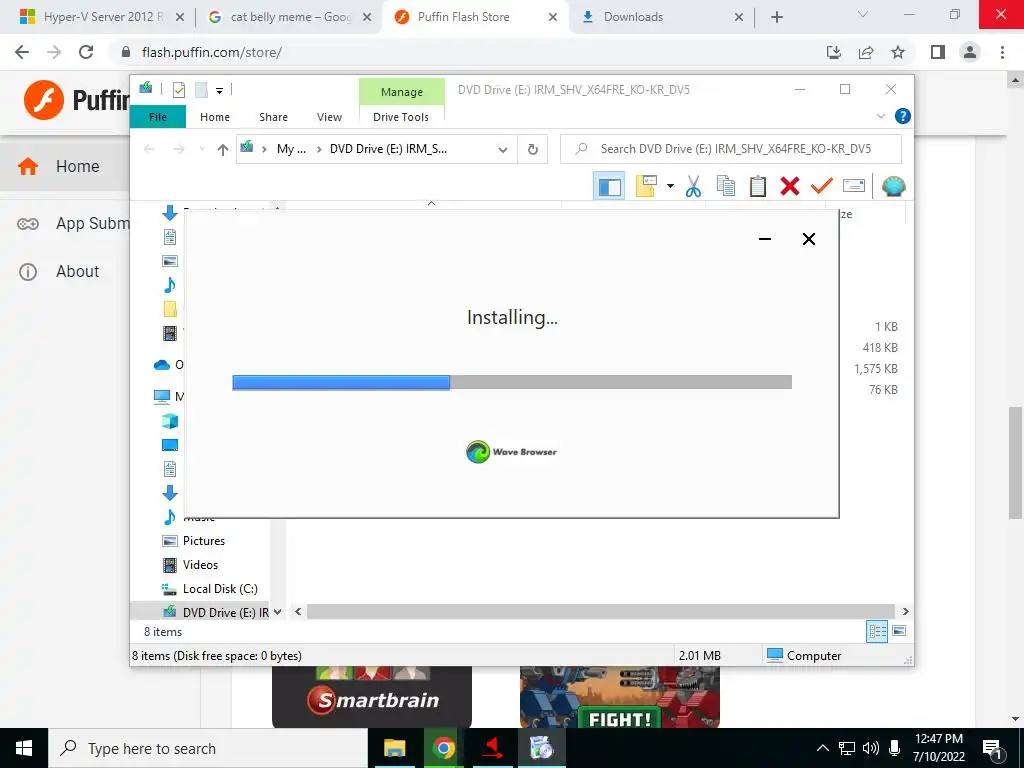
Task: Open Chrome tab search chevron
Action: pyautogui.click(x=863, y=14)
